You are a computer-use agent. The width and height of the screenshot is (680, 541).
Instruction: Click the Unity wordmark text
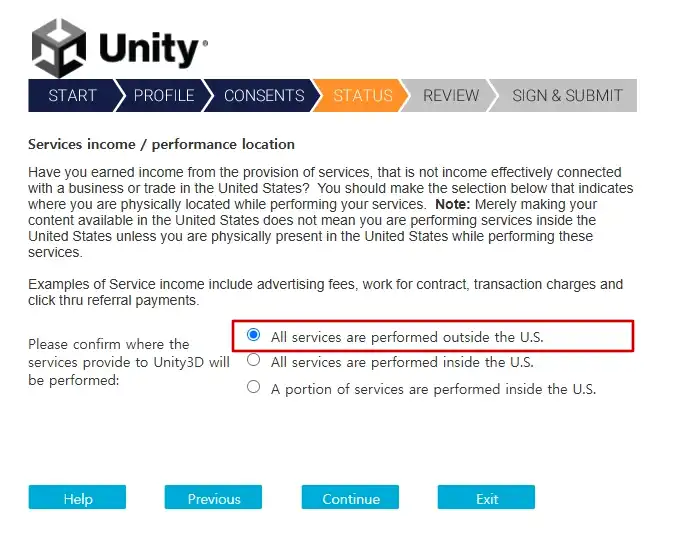coord(149,49)
